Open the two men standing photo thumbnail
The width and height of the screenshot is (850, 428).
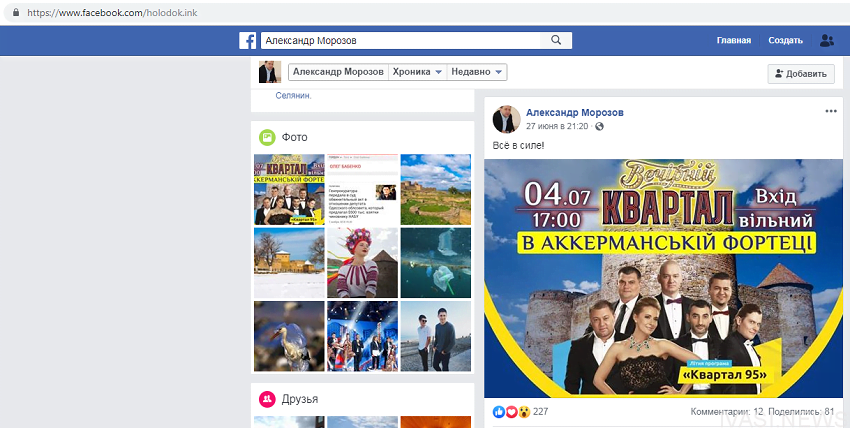(x=436, y=336)
